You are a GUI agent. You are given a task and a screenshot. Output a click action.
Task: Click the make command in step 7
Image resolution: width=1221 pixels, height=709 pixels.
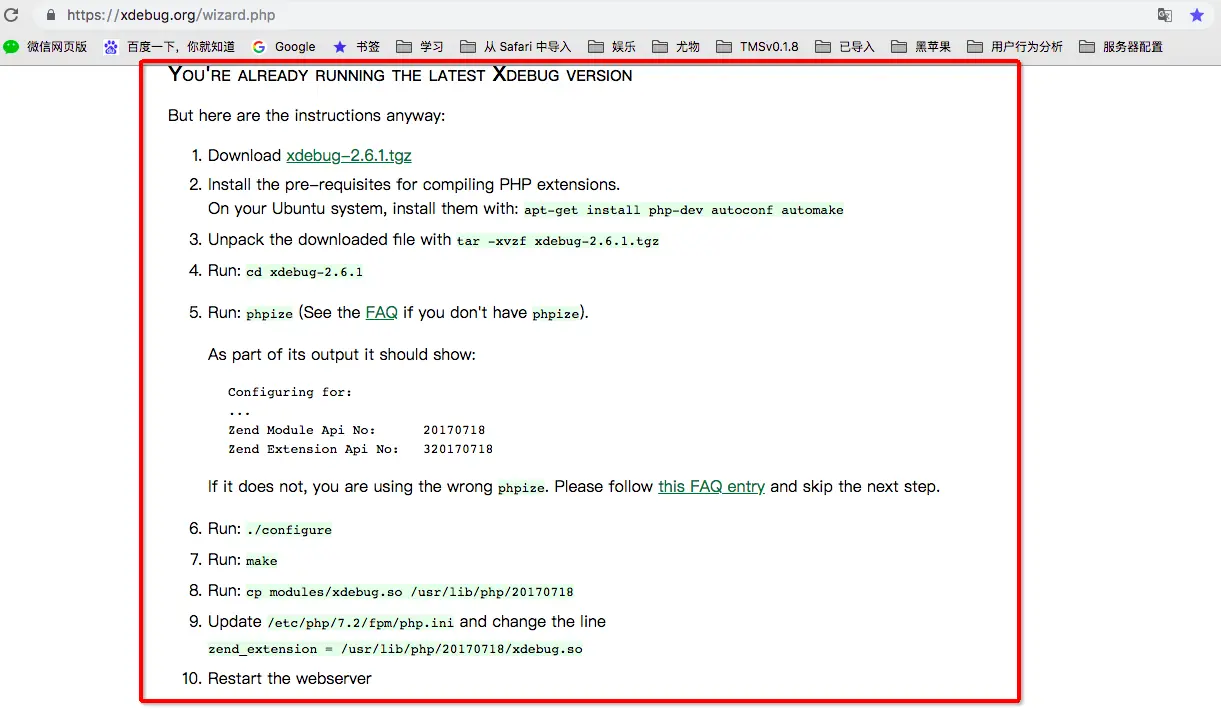click(x=262, y=561)
